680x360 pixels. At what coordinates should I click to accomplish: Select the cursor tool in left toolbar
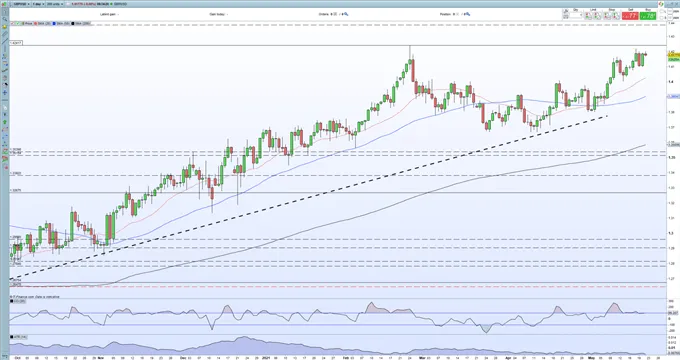click(x=5, y=12)
